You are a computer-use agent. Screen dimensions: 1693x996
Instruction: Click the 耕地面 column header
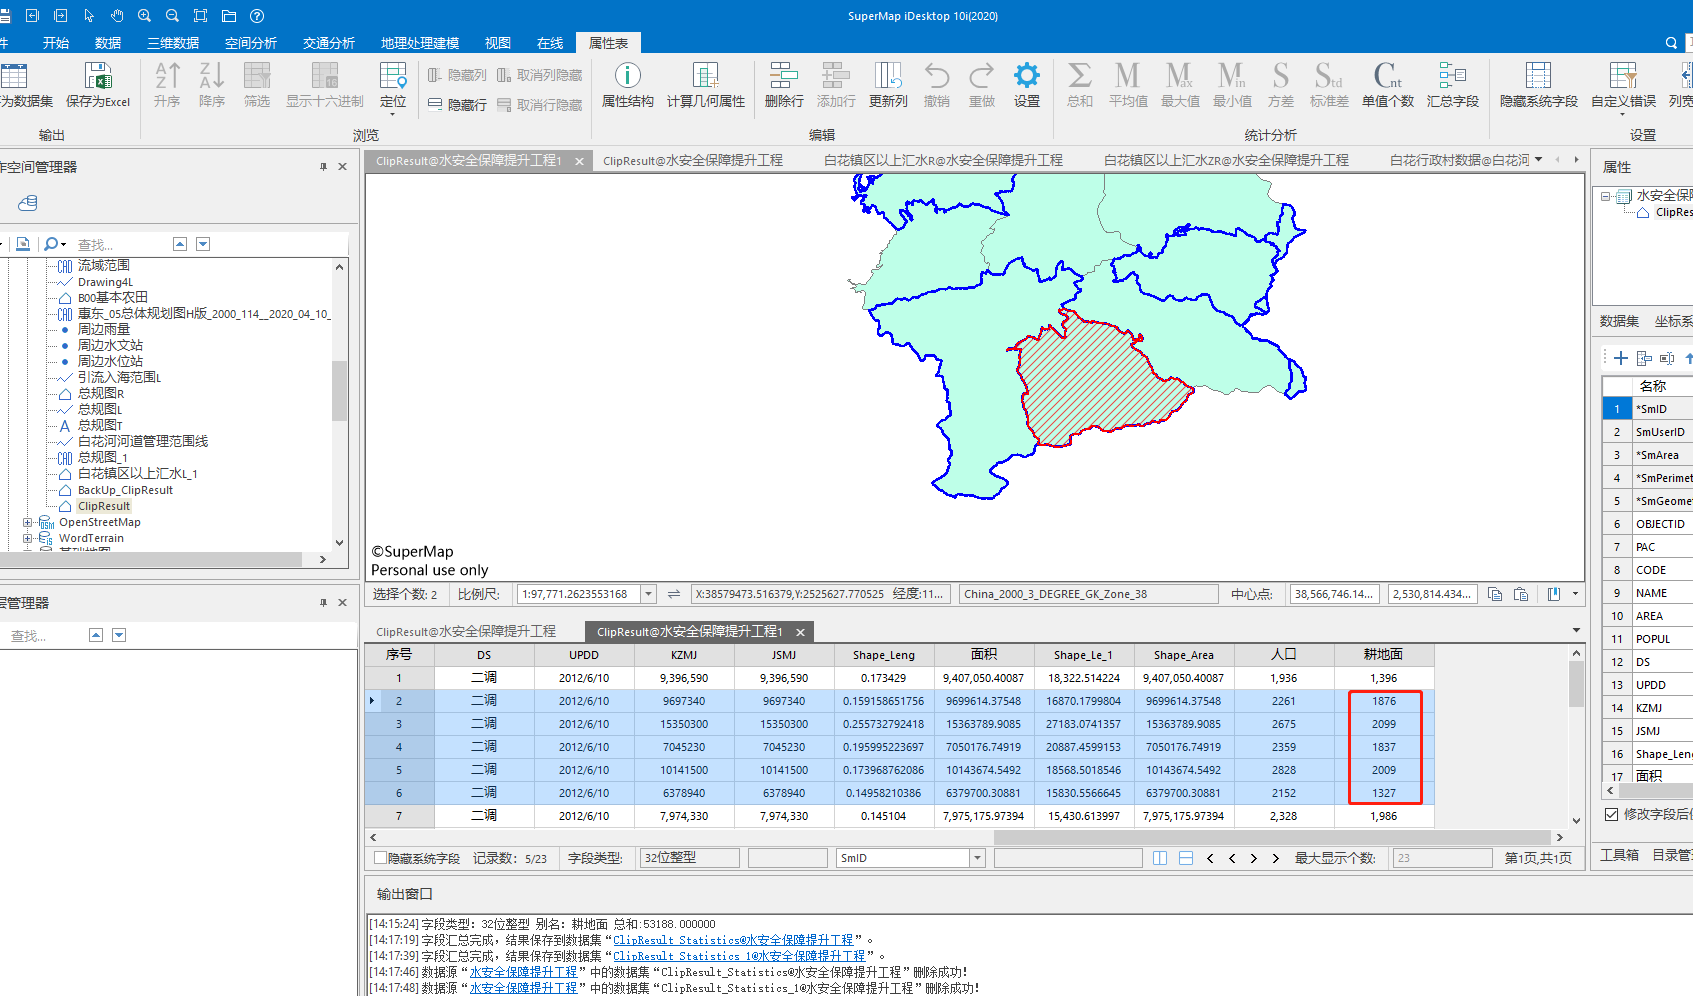click(x=1384, y=655)
